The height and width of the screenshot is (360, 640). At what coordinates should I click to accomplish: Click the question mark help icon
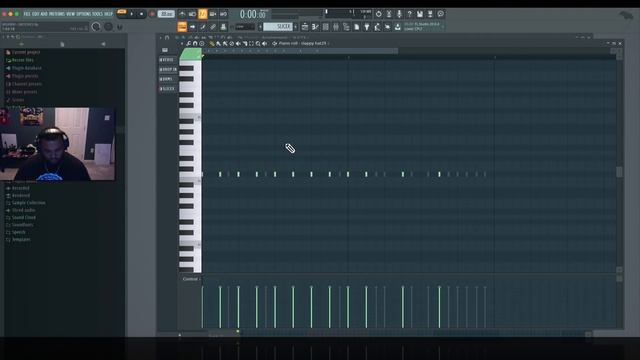point(409,14)
